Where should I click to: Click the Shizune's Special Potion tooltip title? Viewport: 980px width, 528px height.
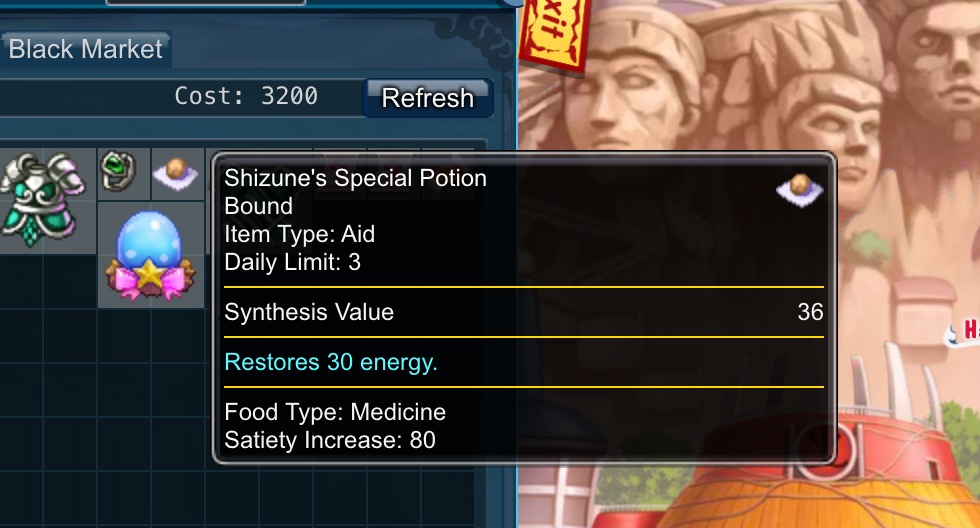(355, 178)
